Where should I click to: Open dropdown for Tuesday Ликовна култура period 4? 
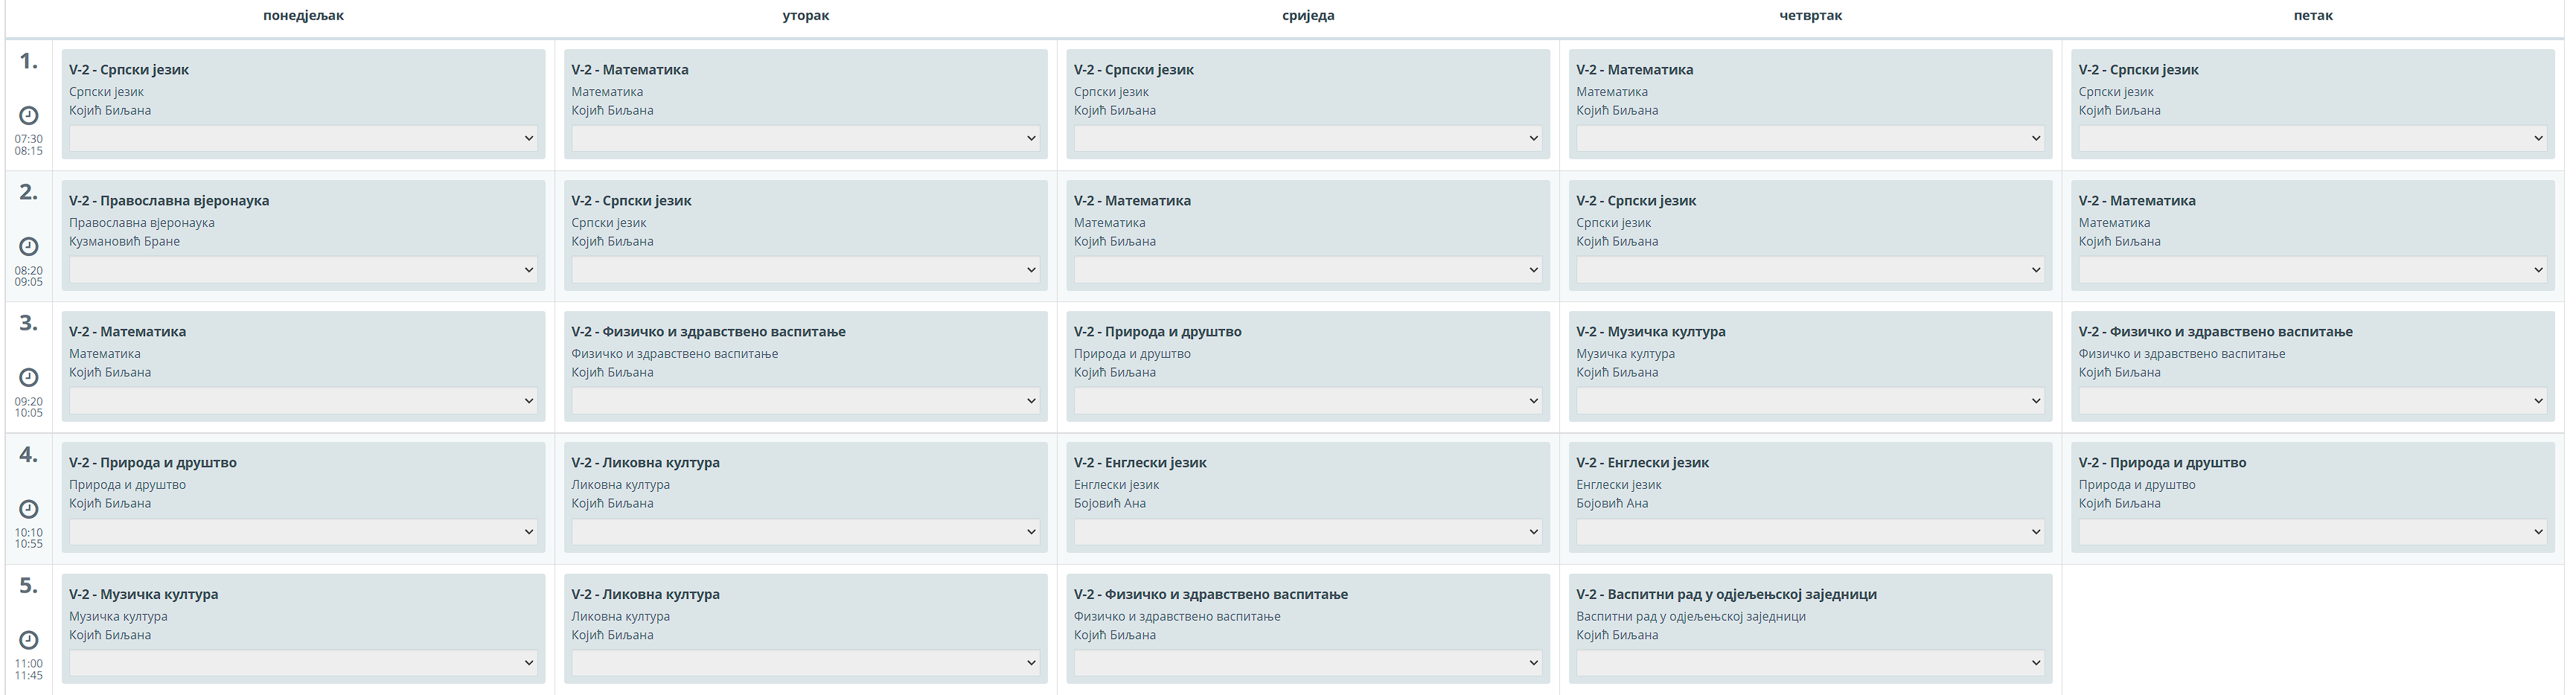pyautogui.click(x=805, y=532)
